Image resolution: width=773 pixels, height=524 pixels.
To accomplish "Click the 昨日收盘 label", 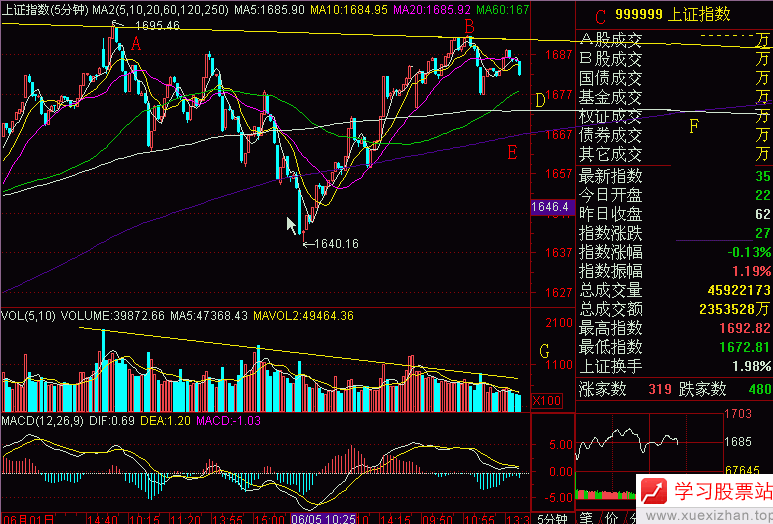I will [x=610, y=214].
